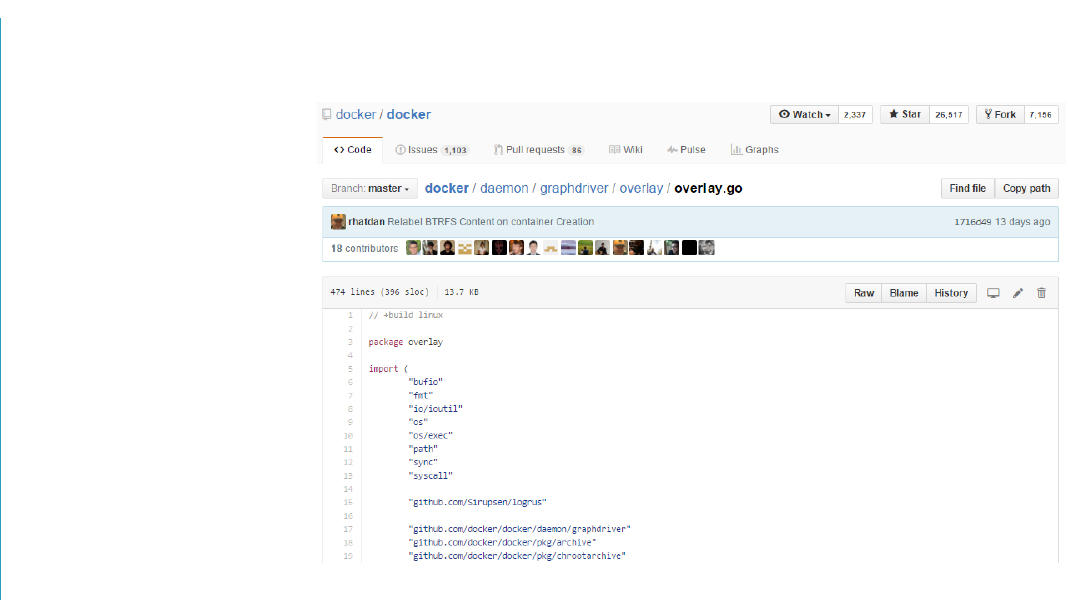Click docker/pkg/archive import line
This screenshot has width=1068, height=600.
pyautogui.click(x=503, y=543)
